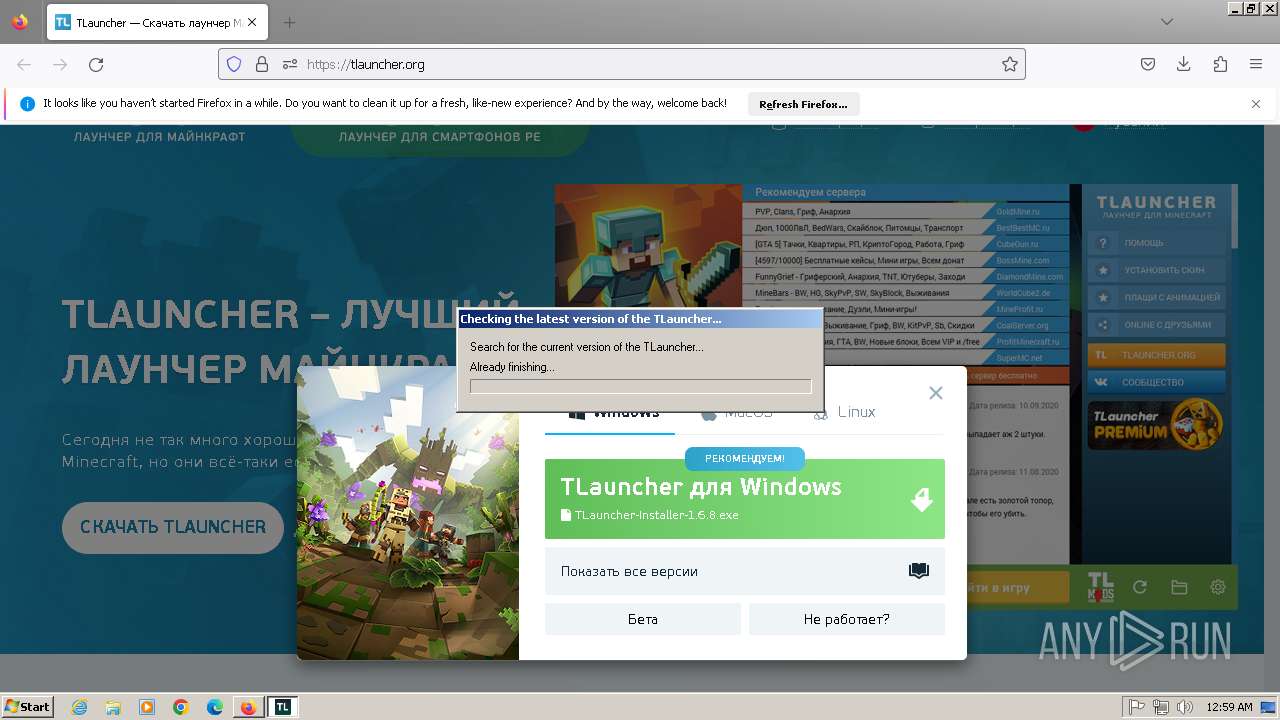Expand the list all tabs chevron
The image size is (1280, 720).
[x=1167, y=22]
